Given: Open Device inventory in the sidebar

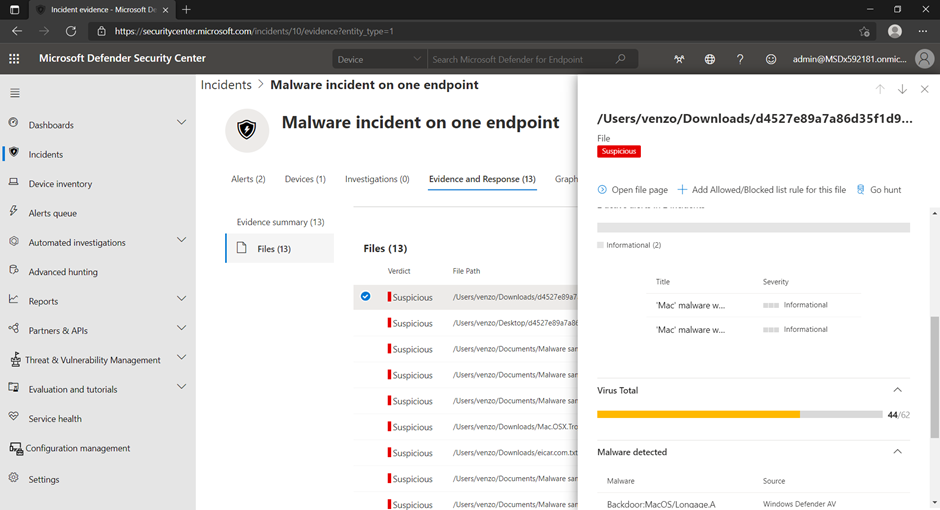Looking at the screenshot, I should pyautogui.click(x=60, y=183).
